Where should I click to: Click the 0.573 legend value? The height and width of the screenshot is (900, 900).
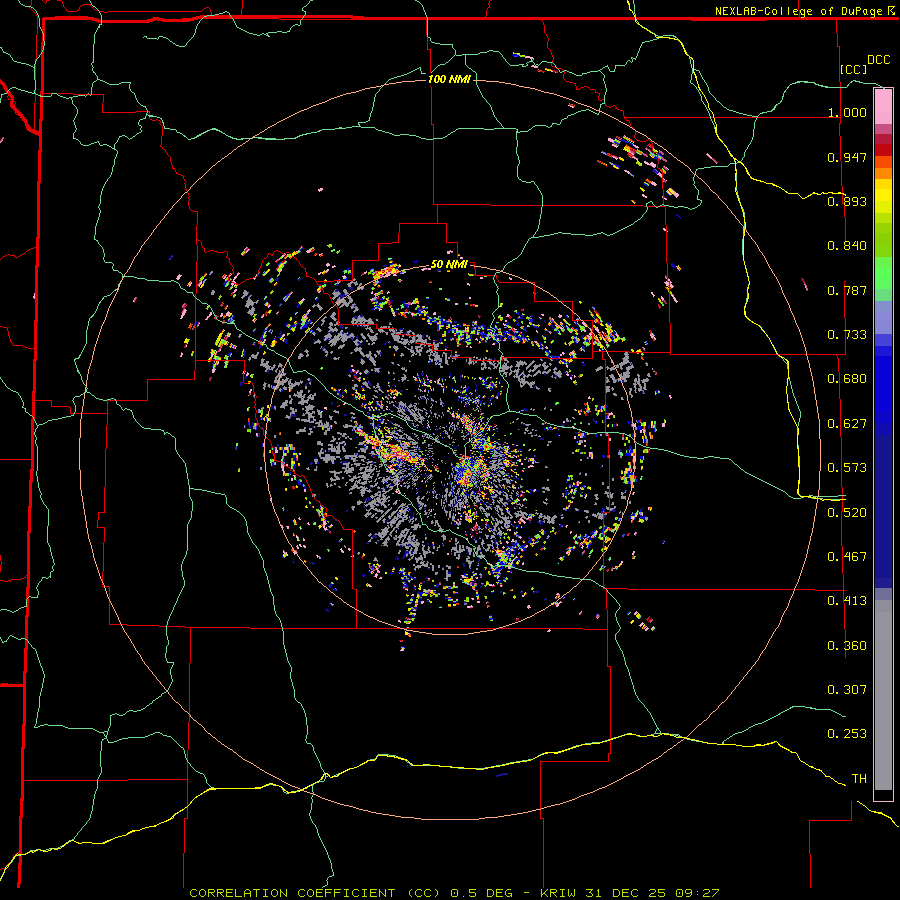pyautogui.click(x=847, y=468)
